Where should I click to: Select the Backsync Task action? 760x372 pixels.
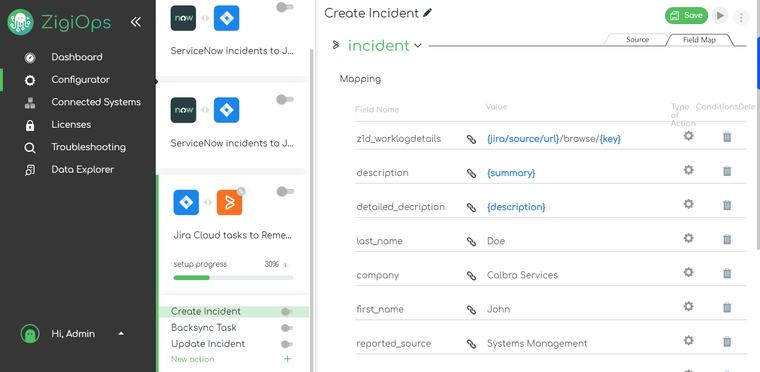point(204,328)
